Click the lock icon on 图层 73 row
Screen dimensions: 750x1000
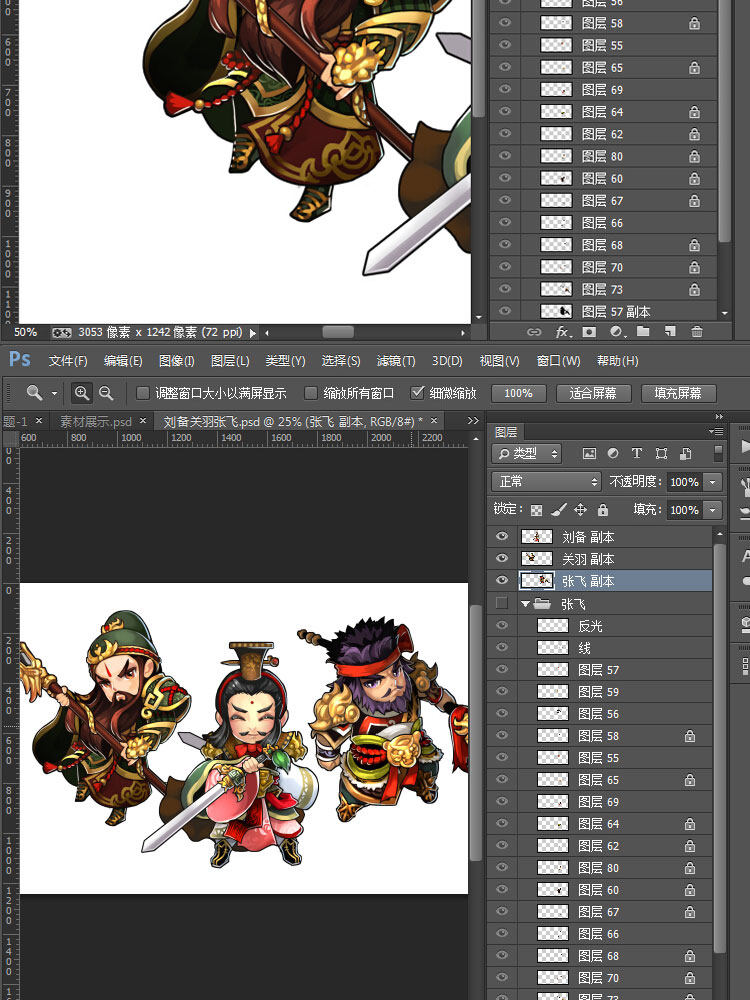click(x=695, y=290)
